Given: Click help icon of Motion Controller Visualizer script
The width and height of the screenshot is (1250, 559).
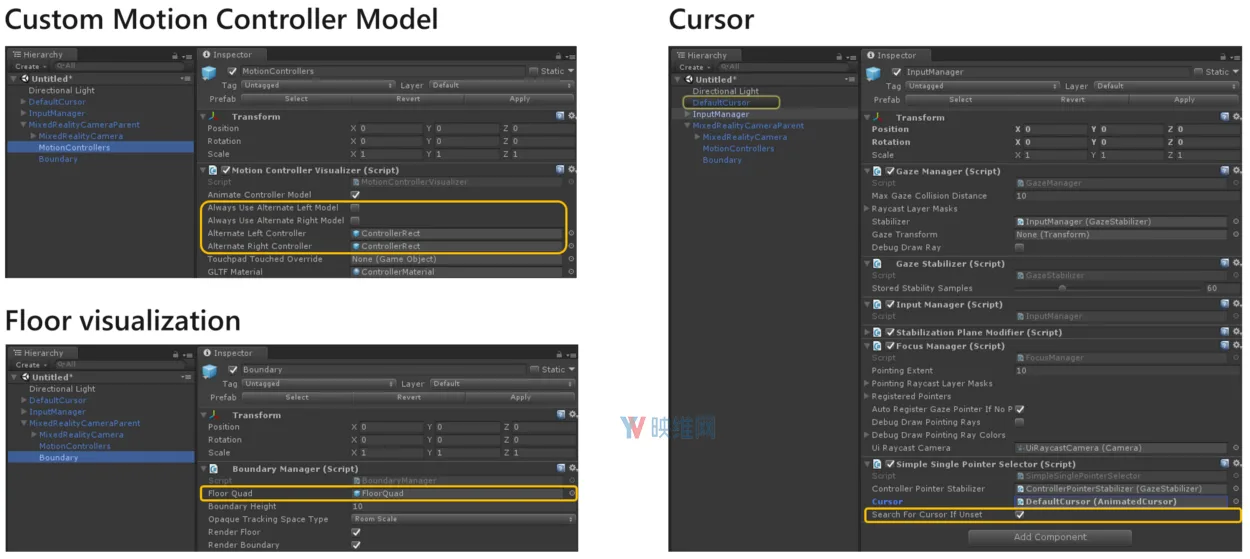Looking at the screenshot, I should tap(560, 170).
